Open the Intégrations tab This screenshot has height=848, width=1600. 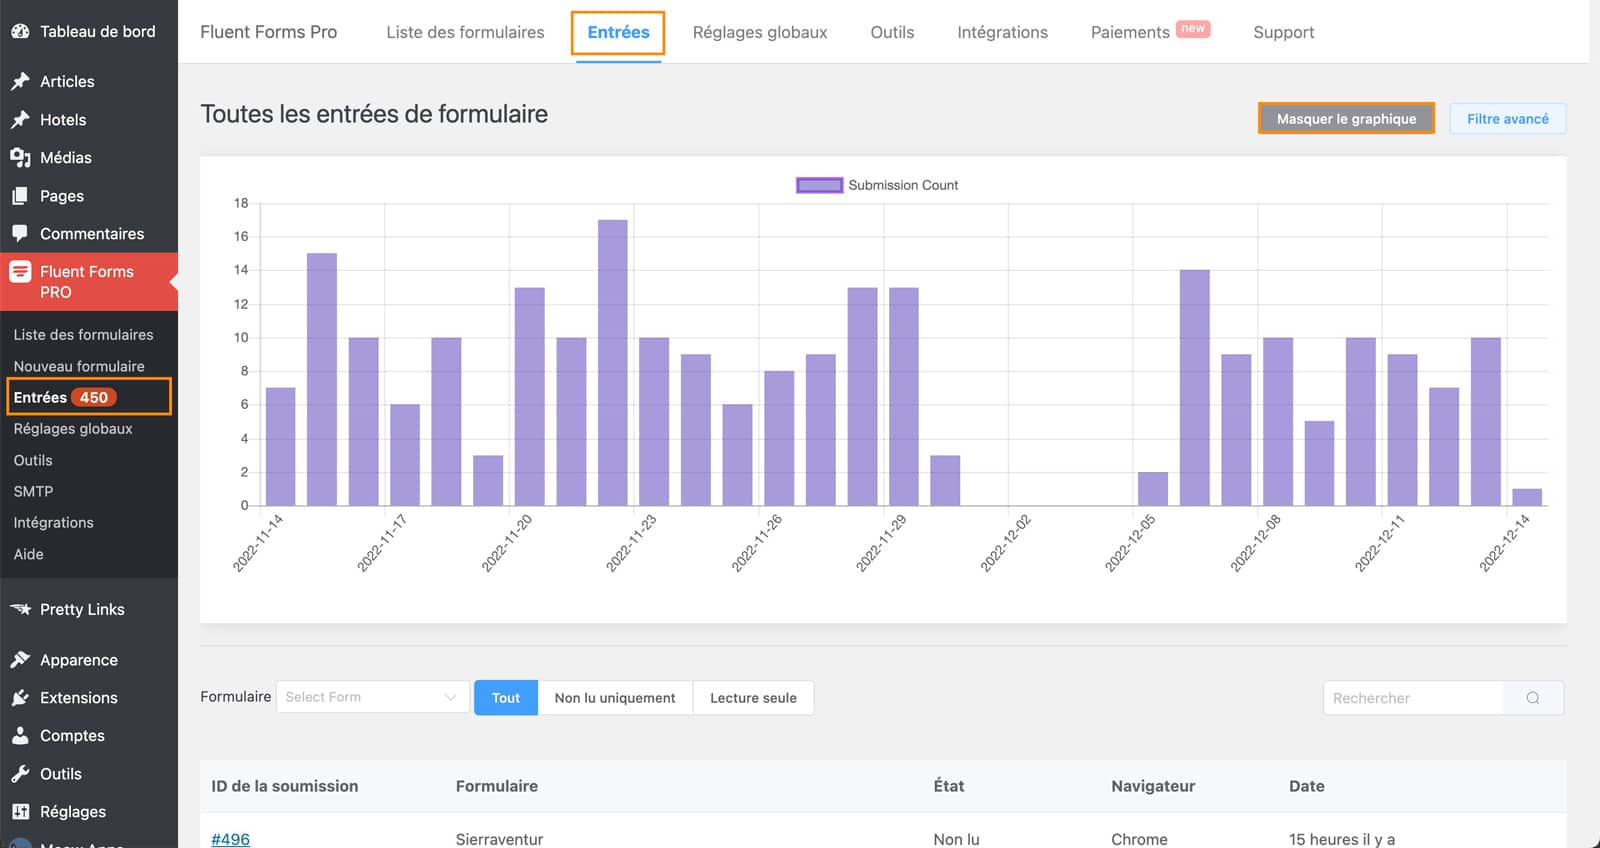point(1002,32)
